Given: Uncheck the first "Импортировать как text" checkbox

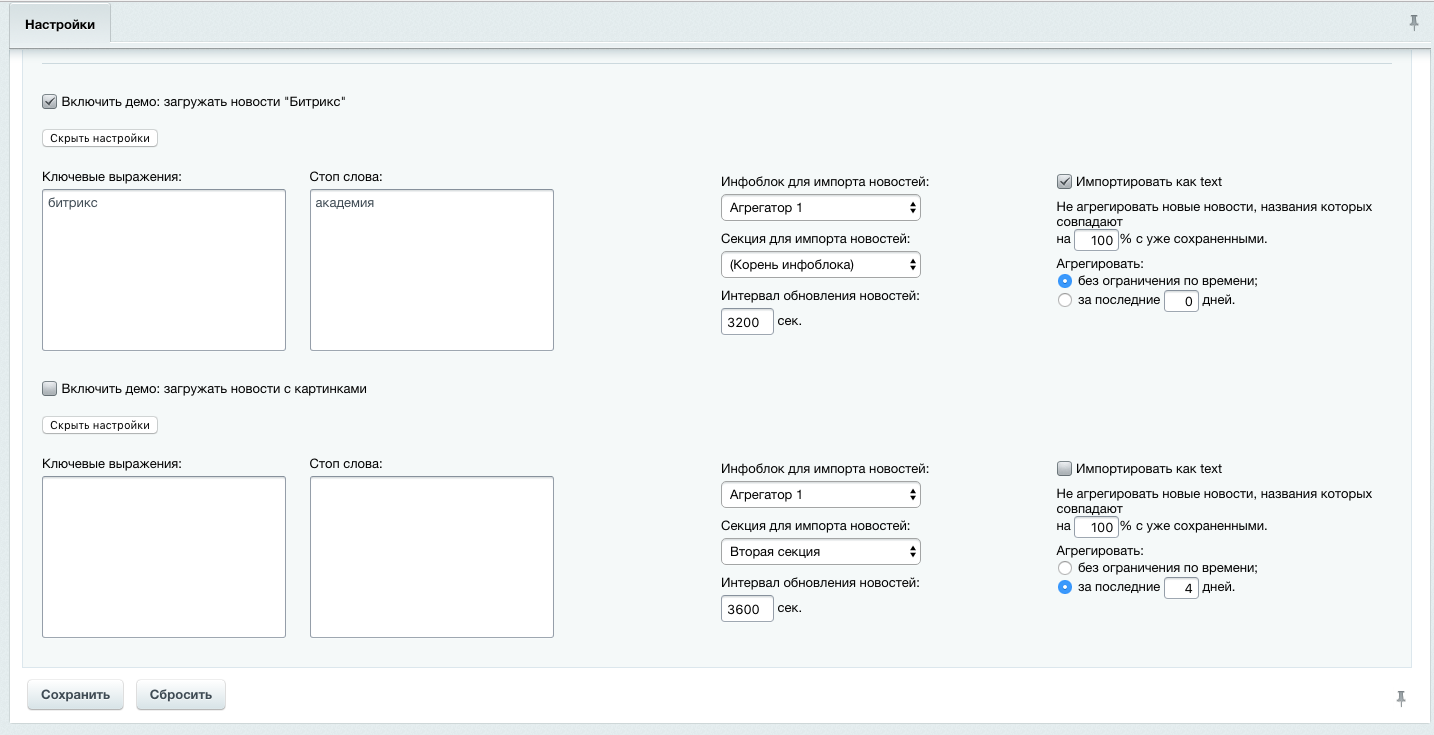Looking at the screenshot, I should [1065, 181].
